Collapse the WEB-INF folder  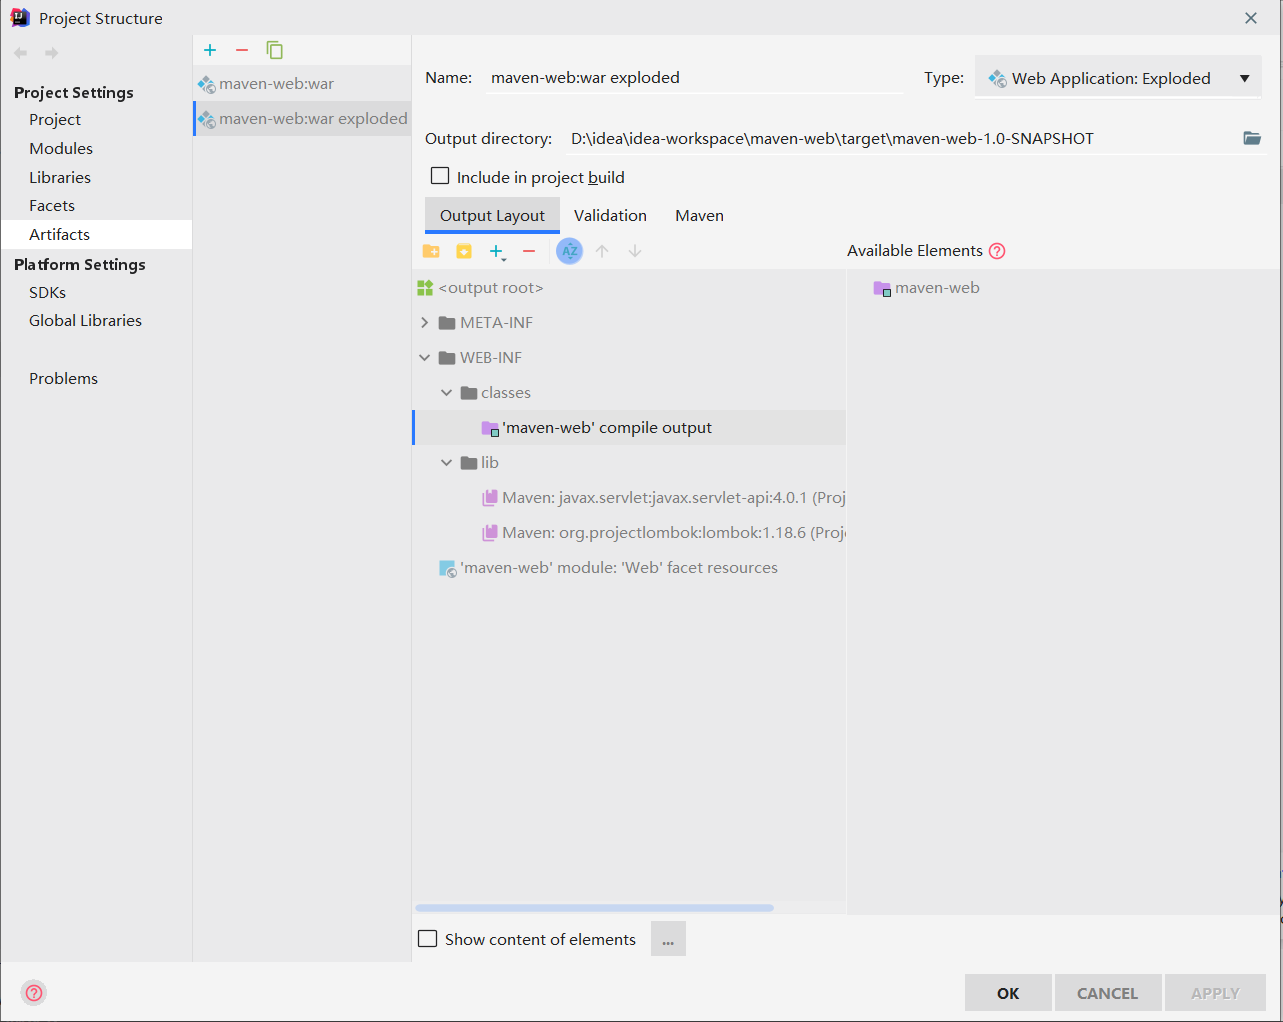(x=425, y=358)
